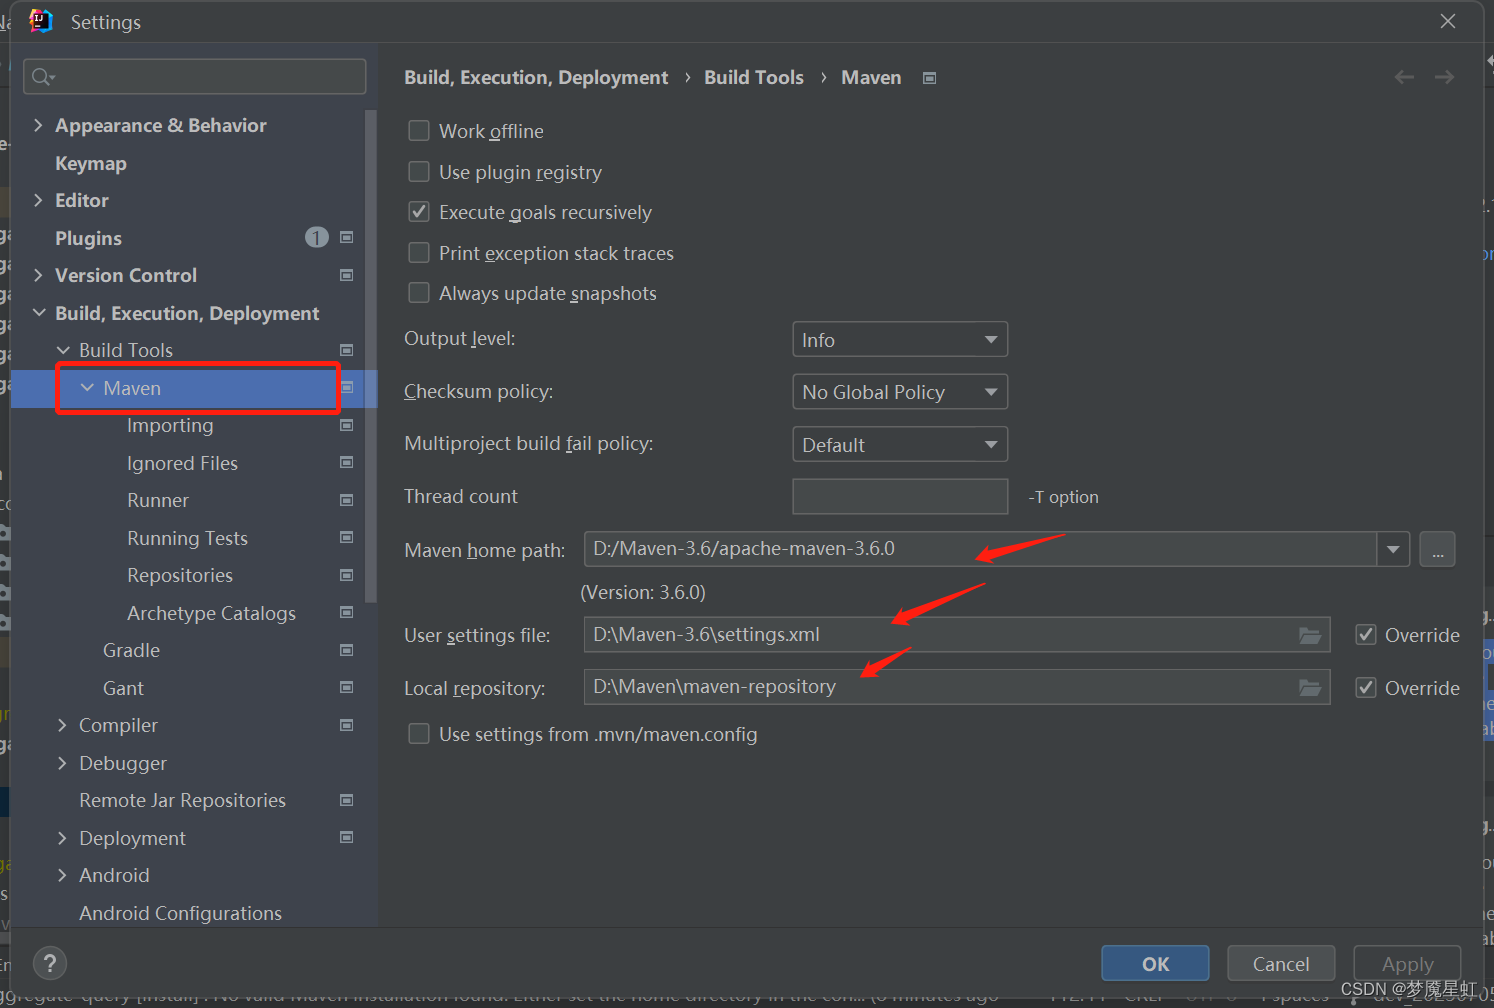Click the project-level icon beside Plugins
The image size is (1494, 1008).
pos(347,237)
